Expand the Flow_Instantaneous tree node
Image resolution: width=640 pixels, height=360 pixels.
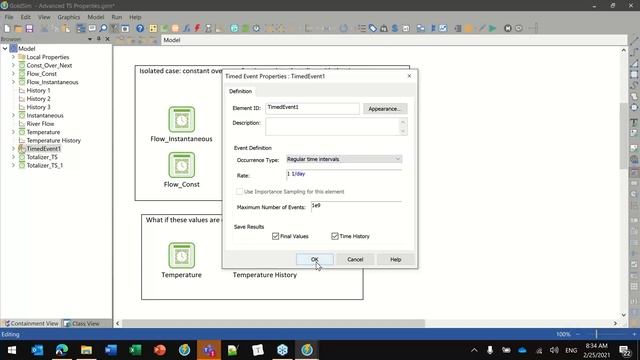(13, 82)
